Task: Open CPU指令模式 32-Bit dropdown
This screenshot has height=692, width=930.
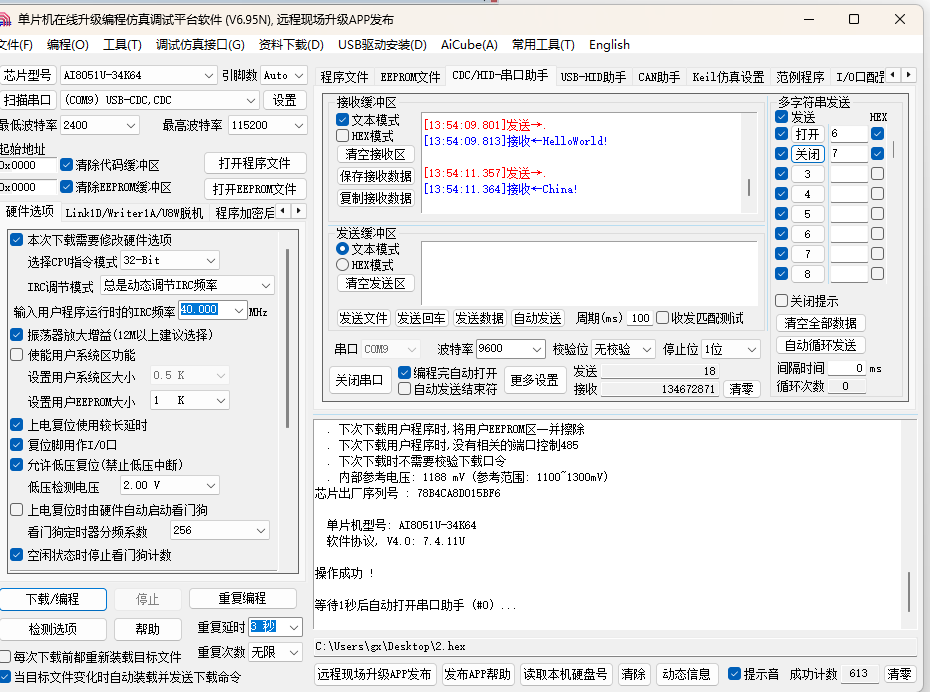Action: [x=211, y=260]
